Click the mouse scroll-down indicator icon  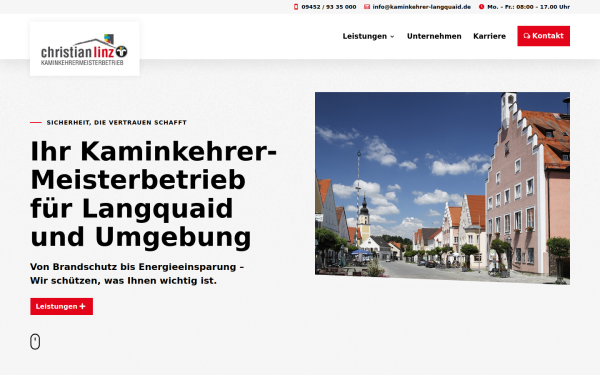click(35, 342)
